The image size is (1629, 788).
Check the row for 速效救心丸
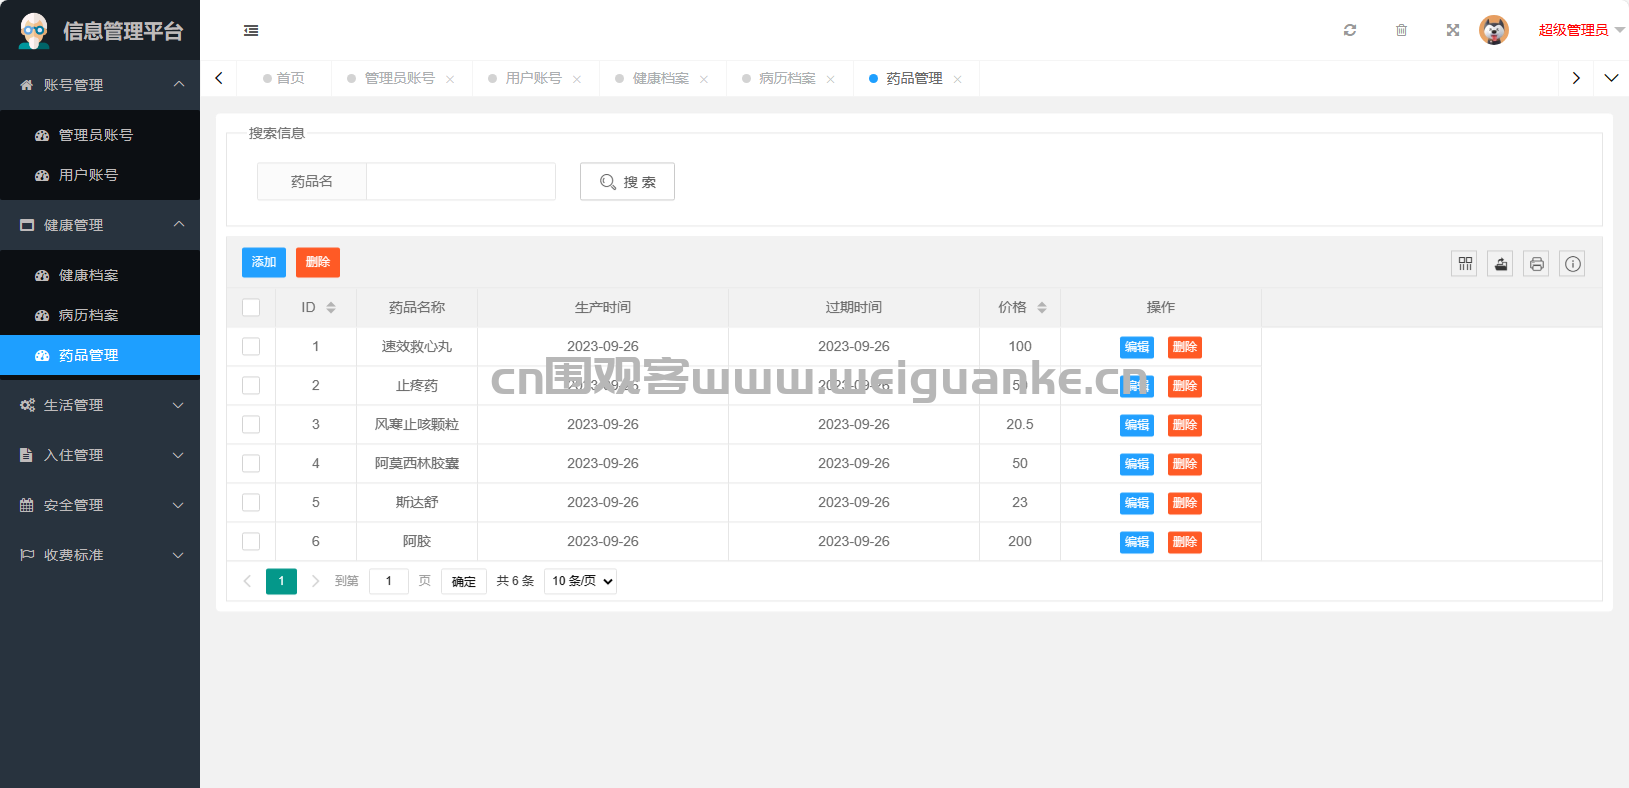tap(251, 347)
